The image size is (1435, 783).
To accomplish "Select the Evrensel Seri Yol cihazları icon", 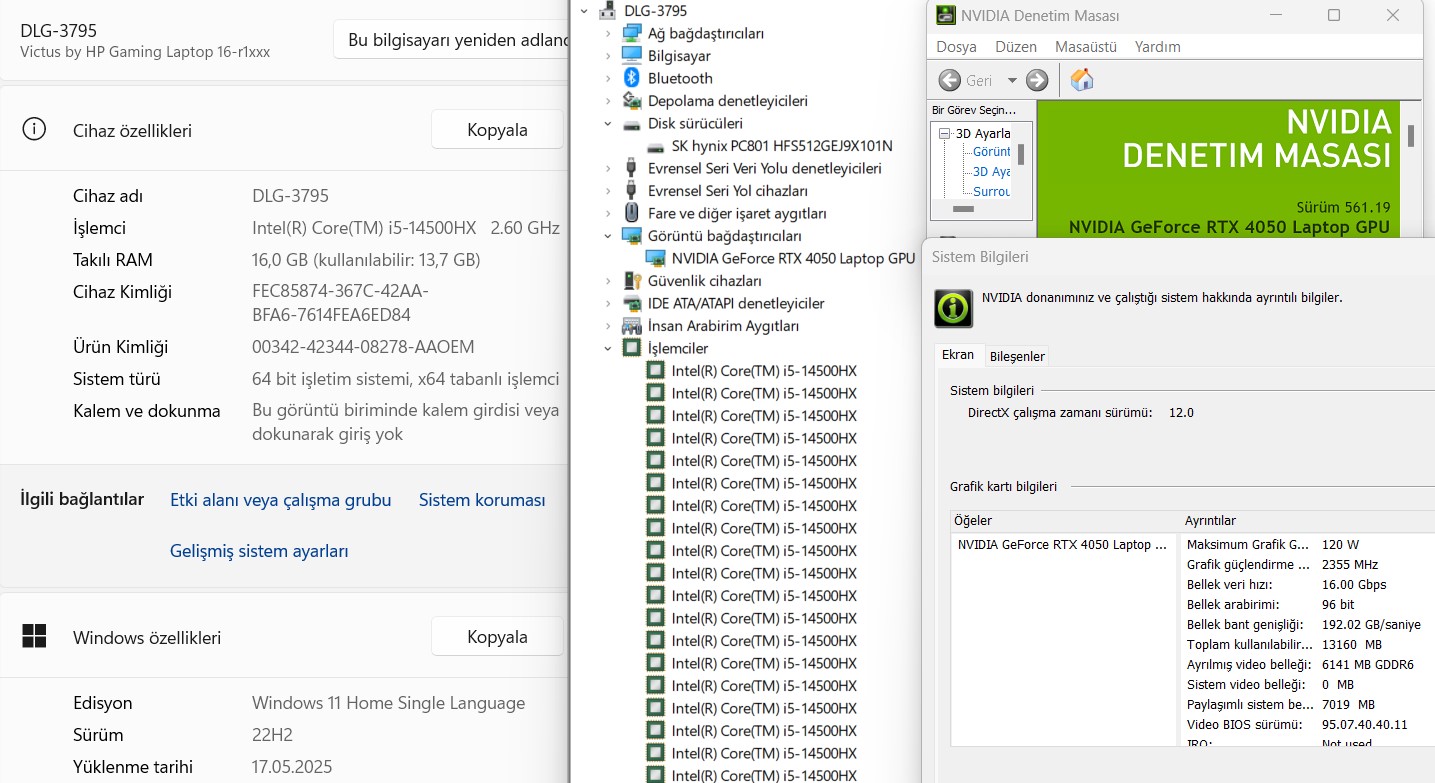I will point(631,191).
